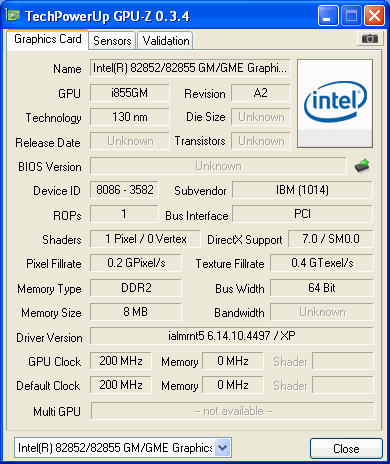
Task: Click the Close button
Action: click(346, 448)
